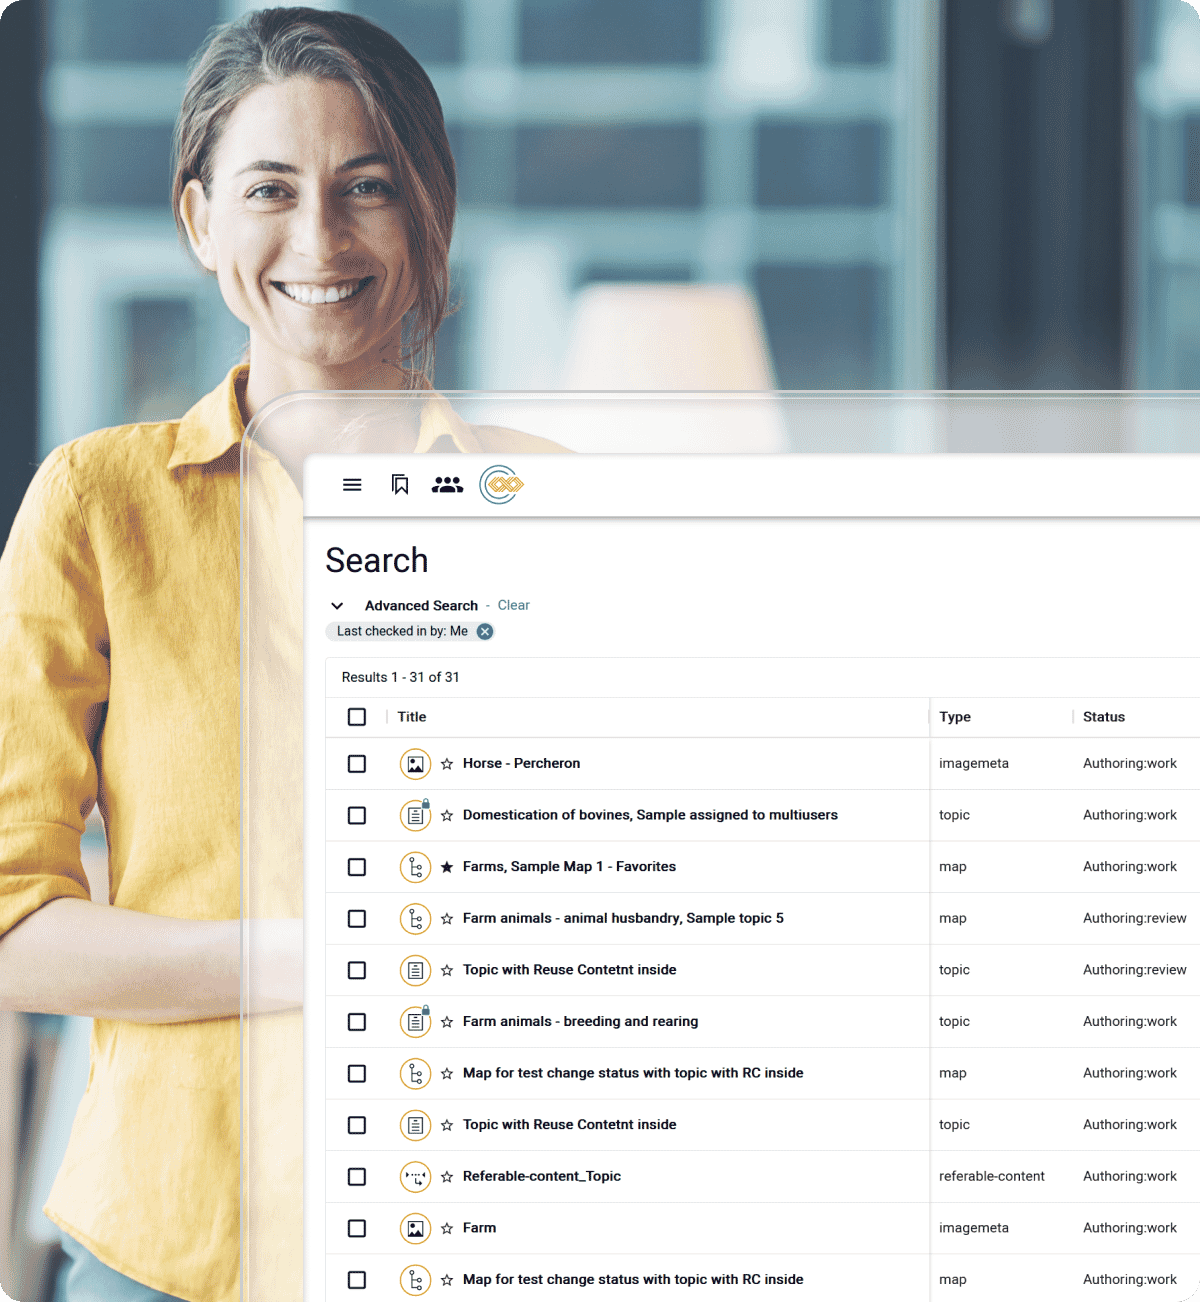
Task: Sort results by the Type column header
Action: point(954,717)
